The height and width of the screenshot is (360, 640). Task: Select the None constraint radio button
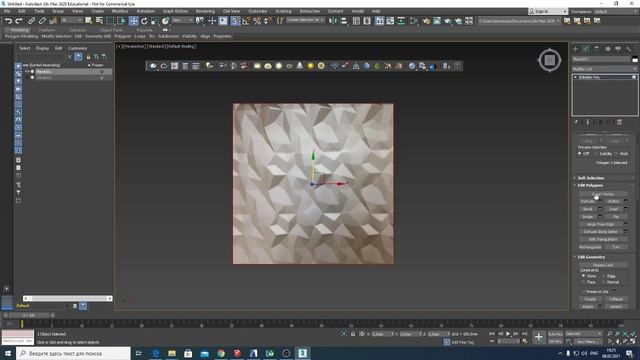pos(583,276)
